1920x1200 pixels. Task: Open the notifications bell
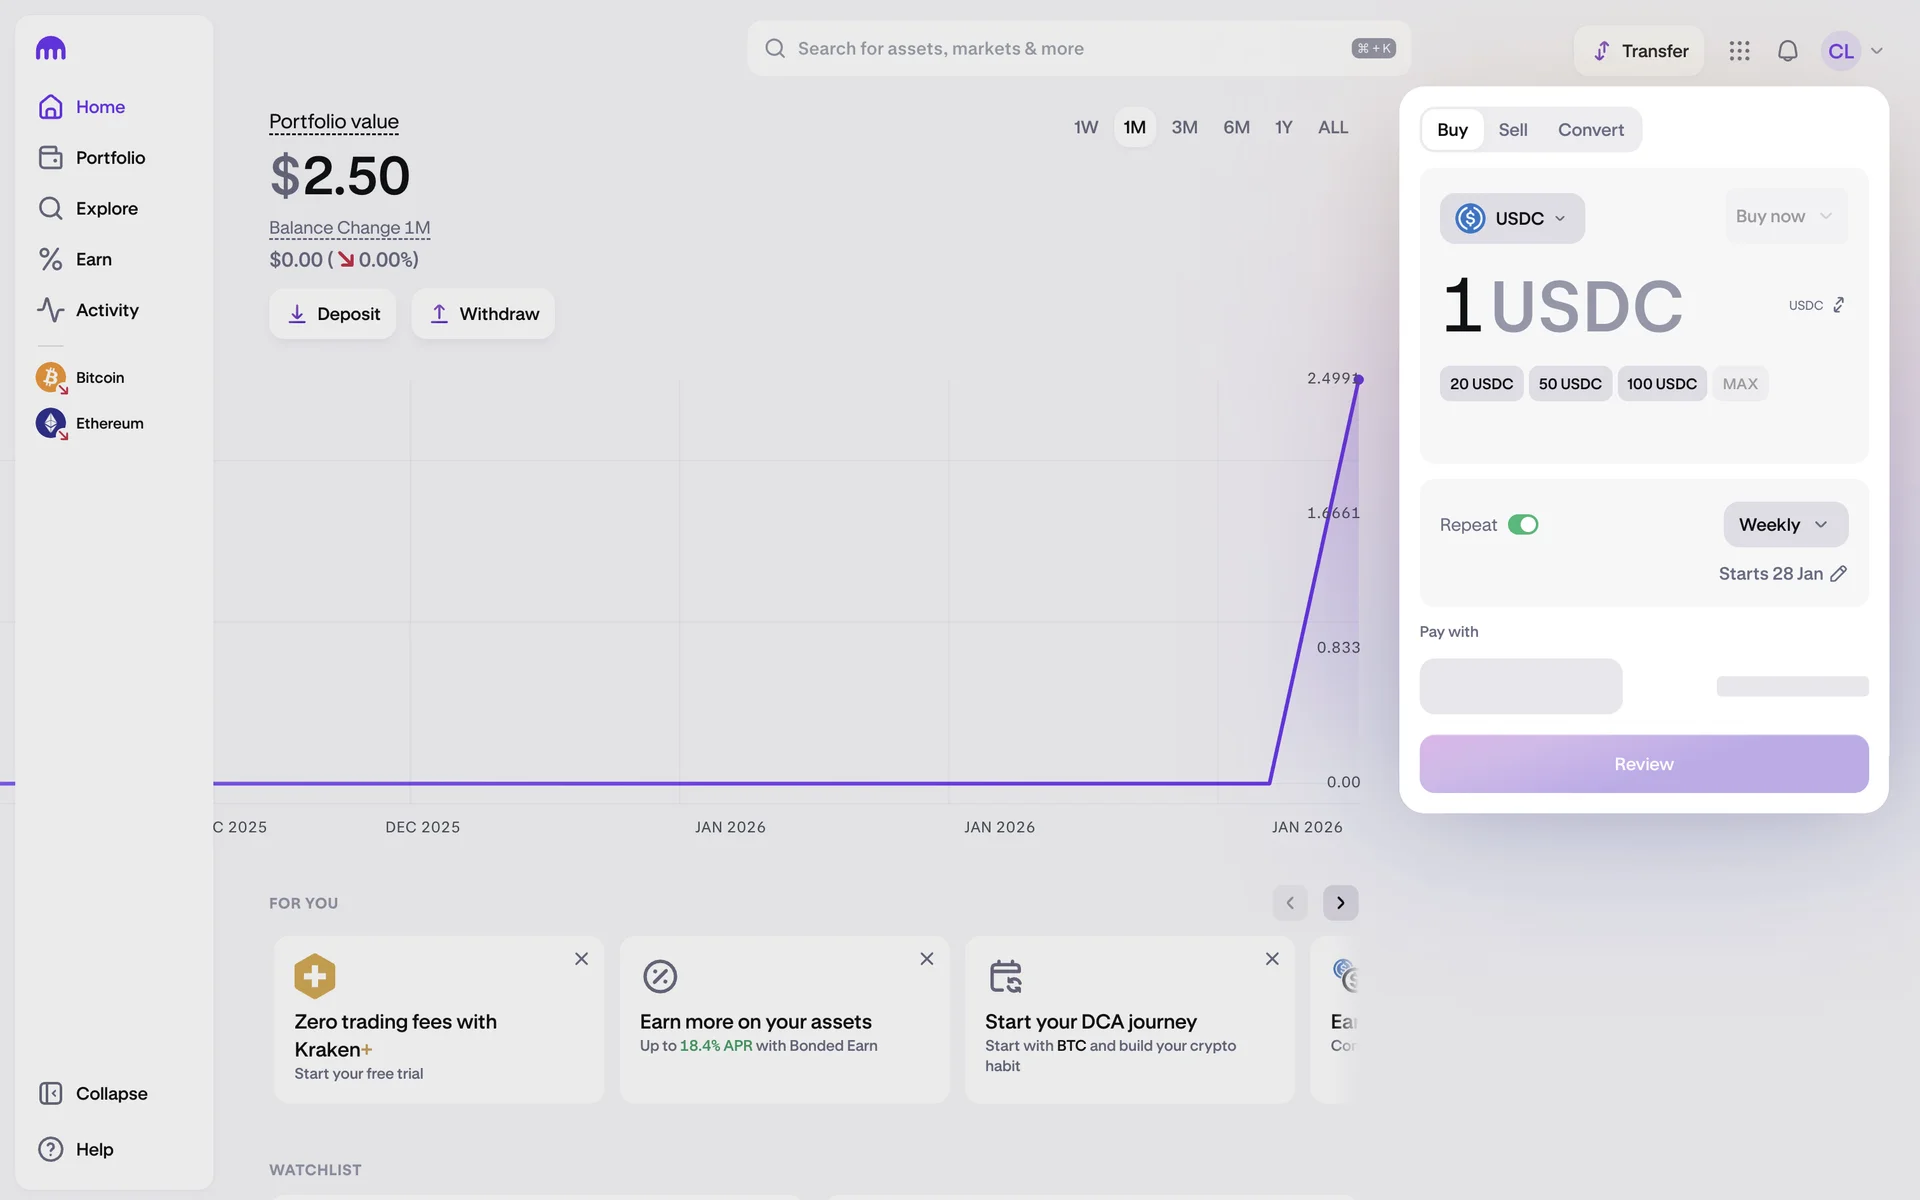pyautogui.click(x=1787, y=51)
